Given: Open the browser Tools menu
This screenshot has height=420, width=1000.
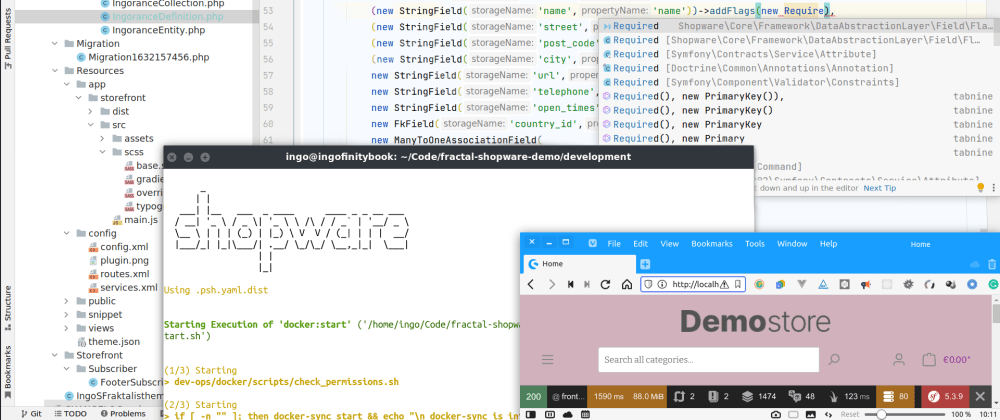Looking at the screenshot, I should (754, 243).
